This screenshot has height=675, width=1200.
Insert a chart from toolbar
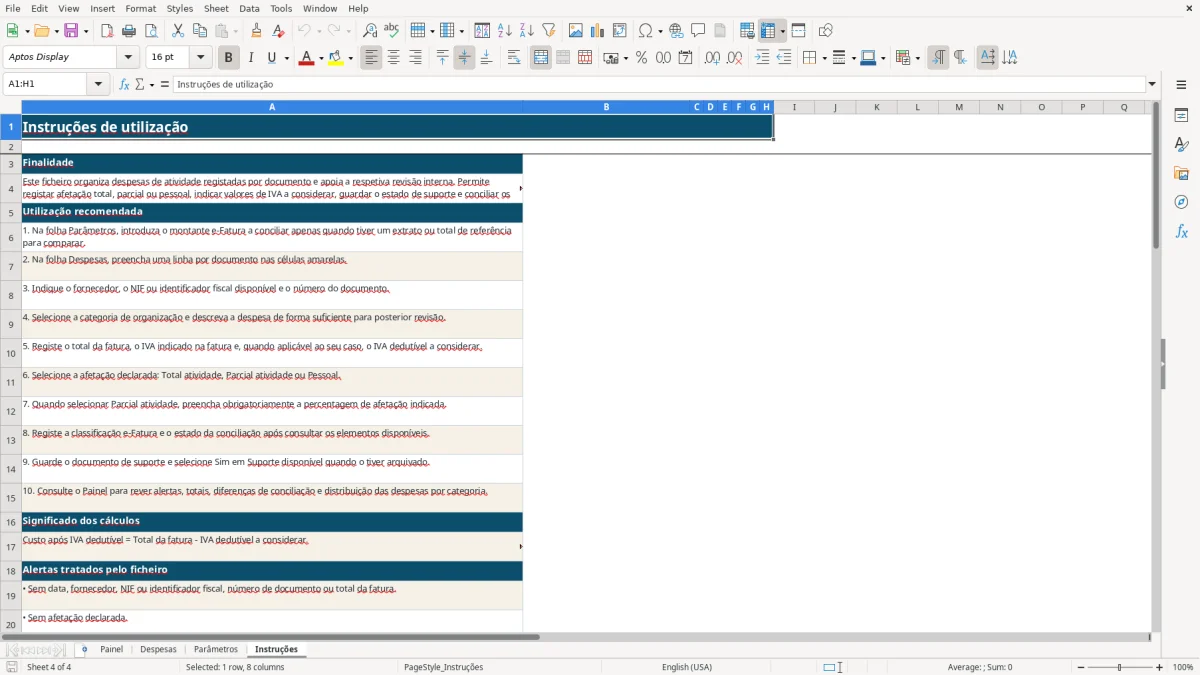tap(598, 31)
